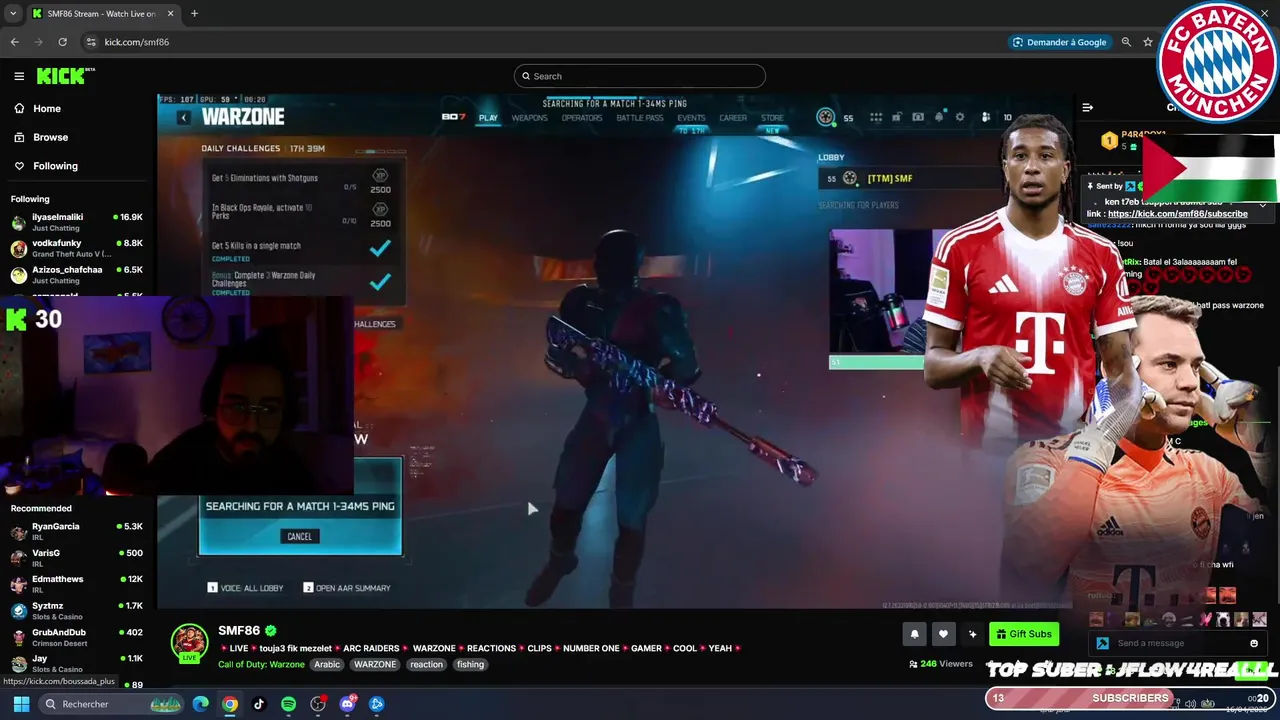This screenshot has width=1280, height=720.
Task: Select the STORE tab in Warzone menu
Action: 772,118
